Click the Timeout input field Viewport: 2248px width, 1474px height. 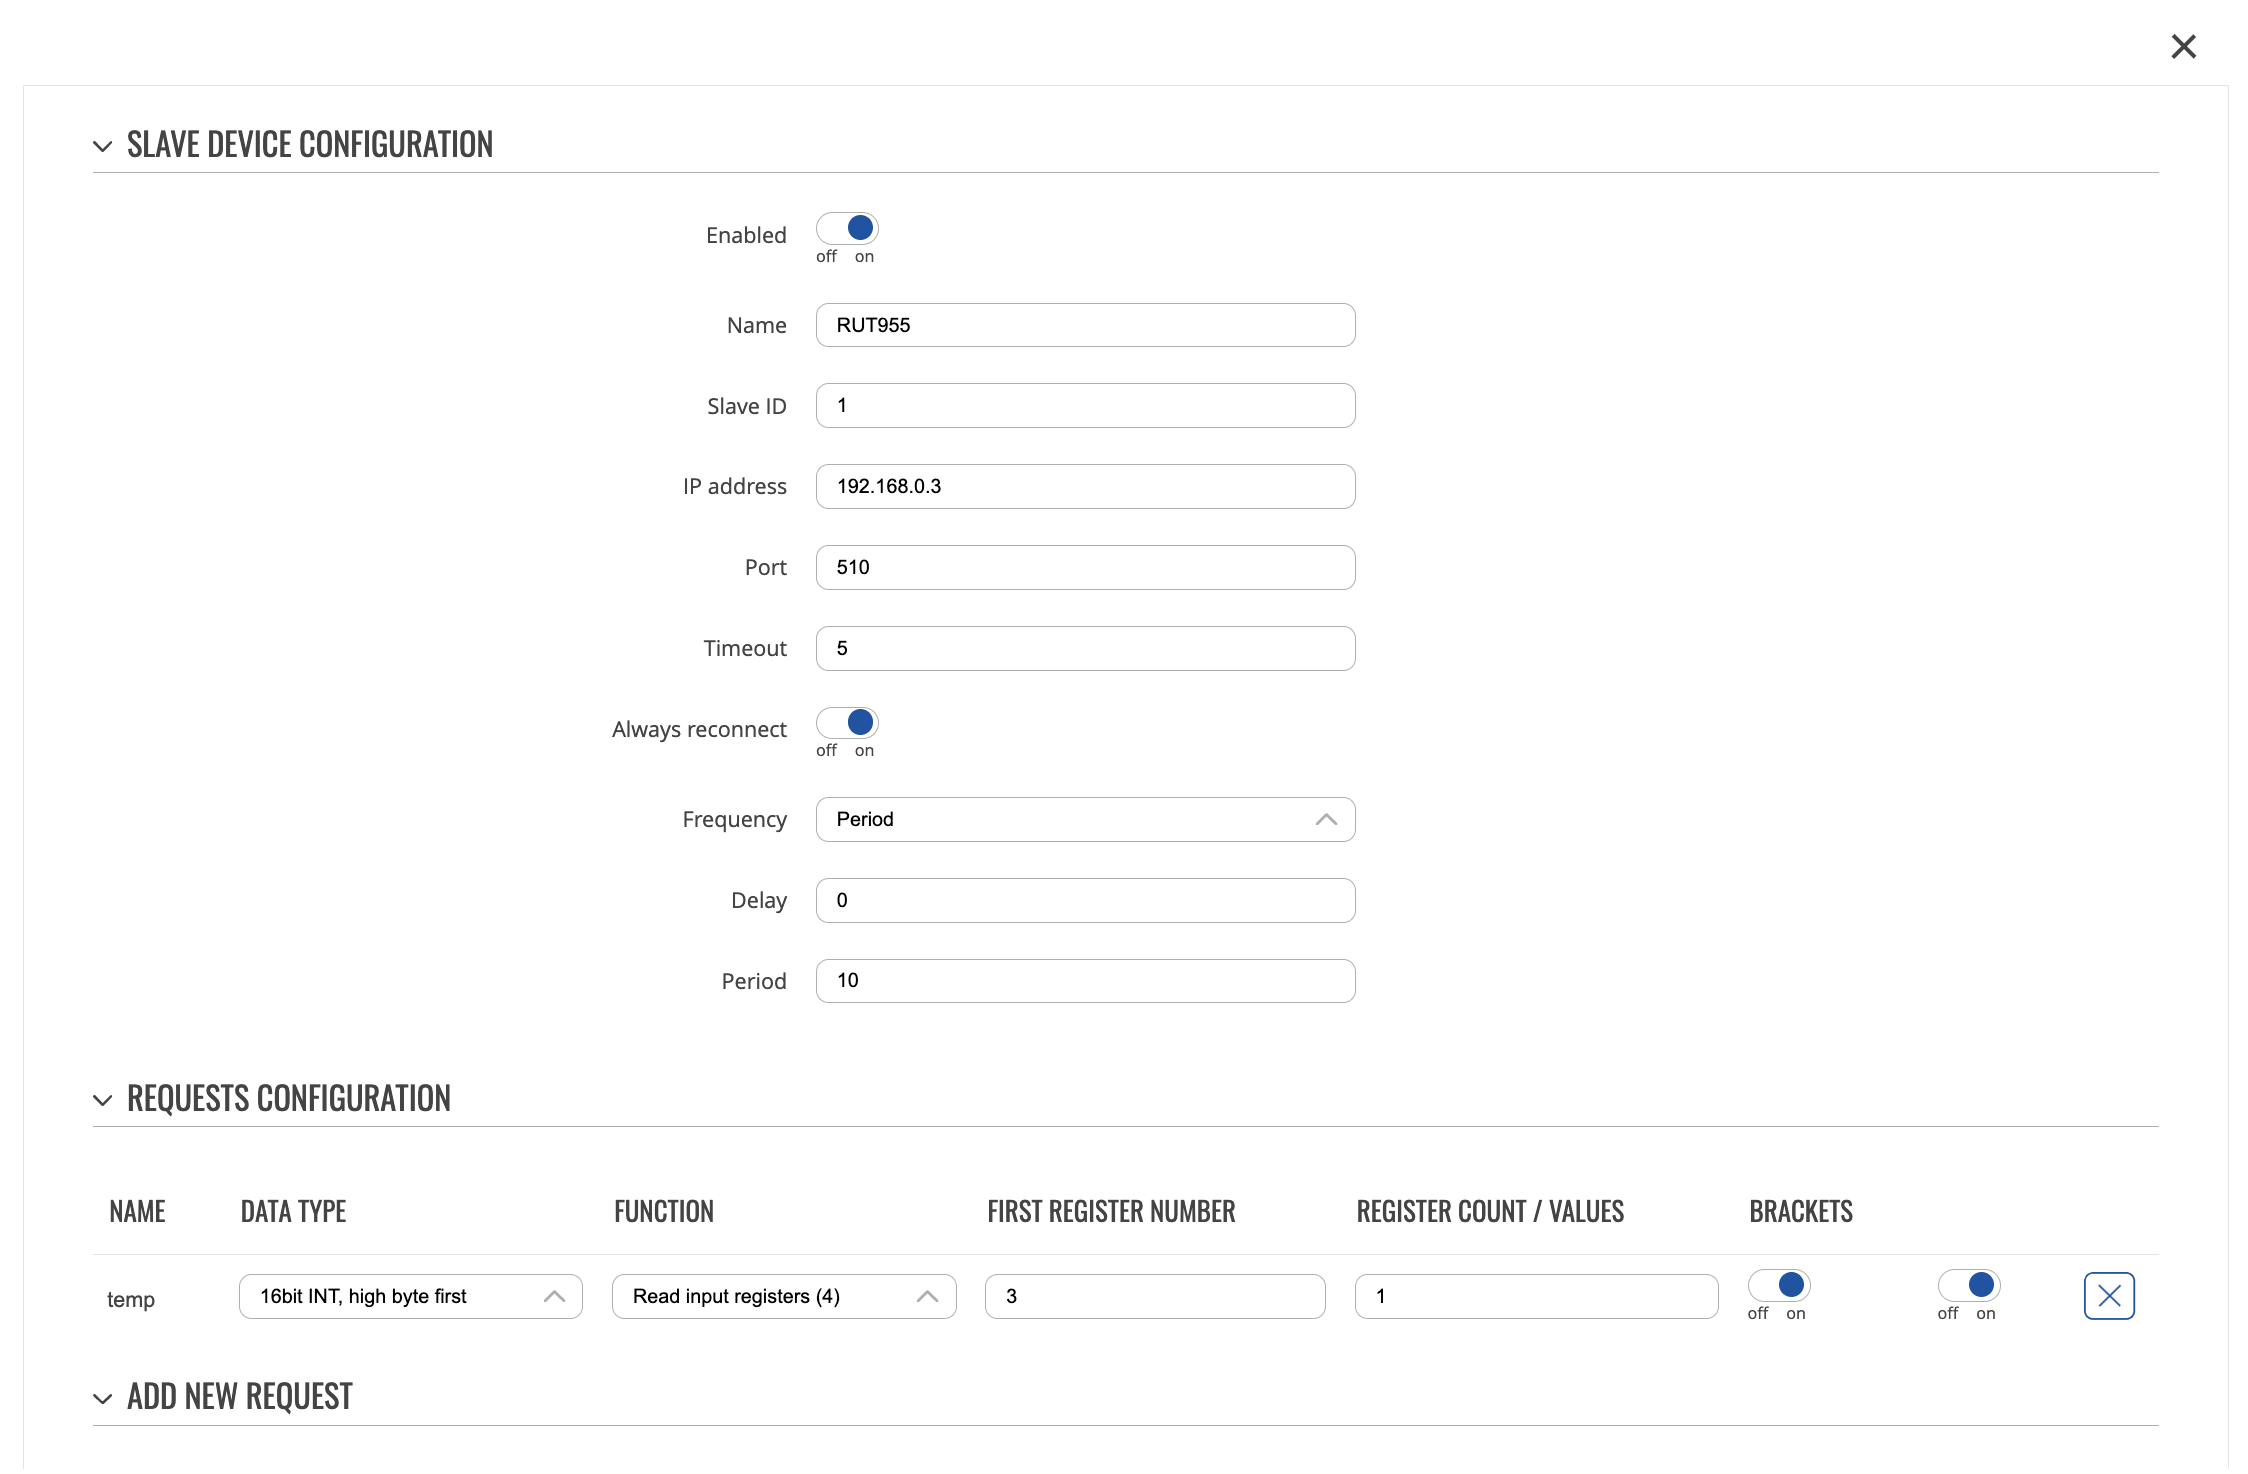(x=1085, y=649)
